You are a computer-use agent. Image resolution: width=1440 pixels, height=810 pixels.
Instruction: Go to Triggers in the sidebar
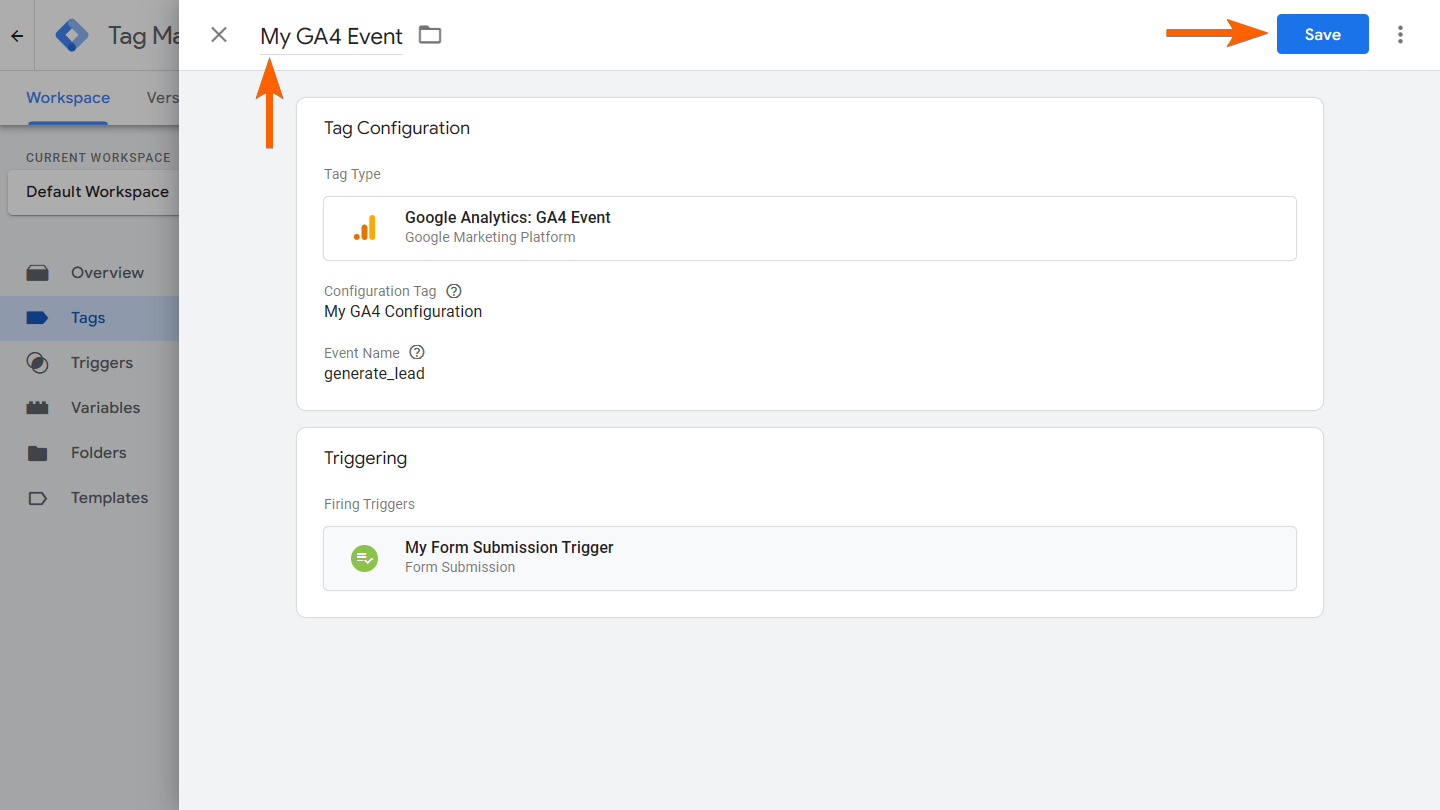[101, 362]
